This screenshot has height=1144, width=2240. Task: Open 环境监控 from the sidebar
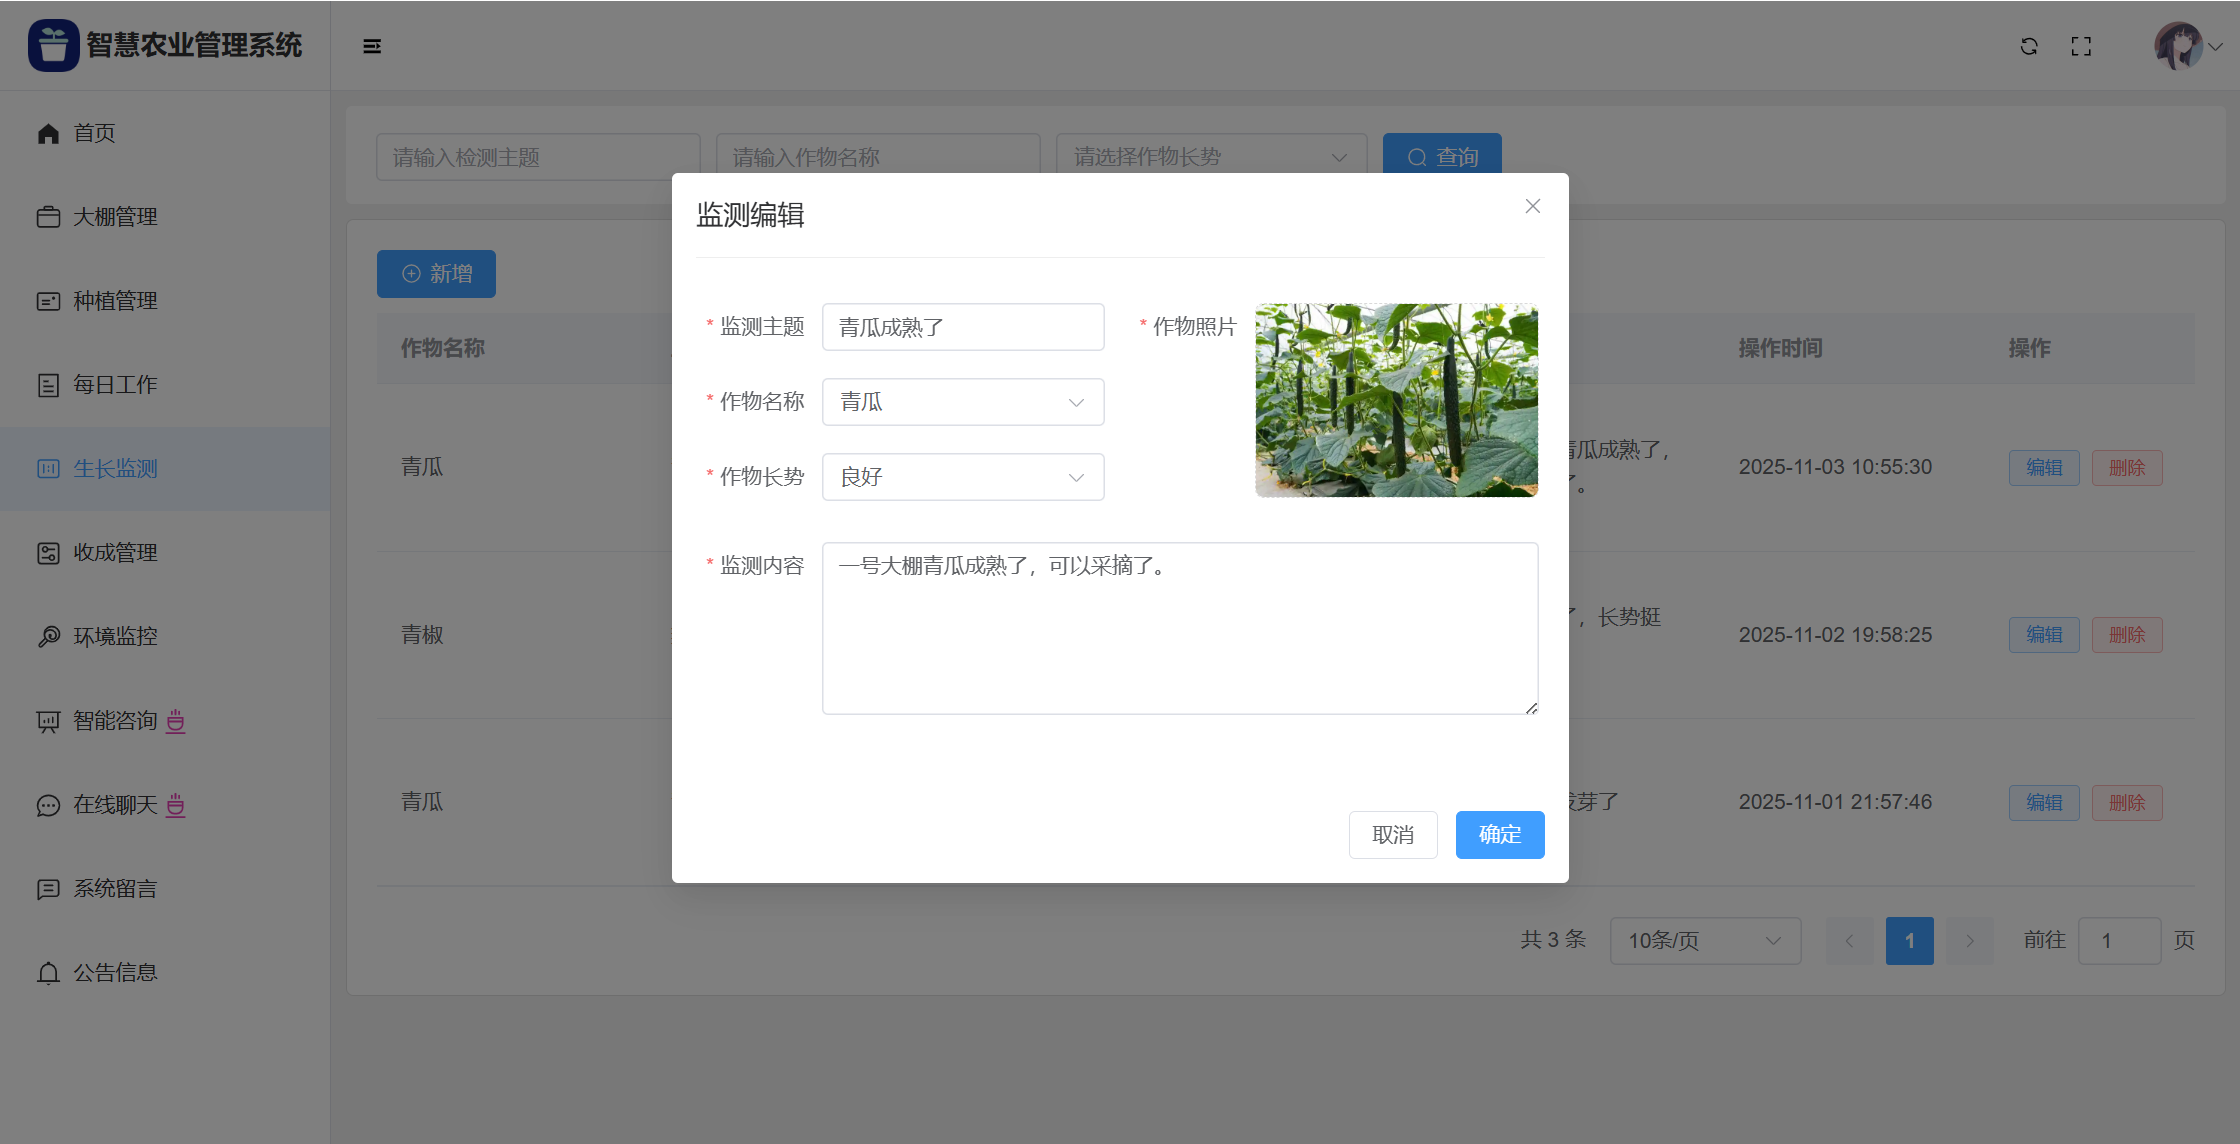tap(115, 637)
